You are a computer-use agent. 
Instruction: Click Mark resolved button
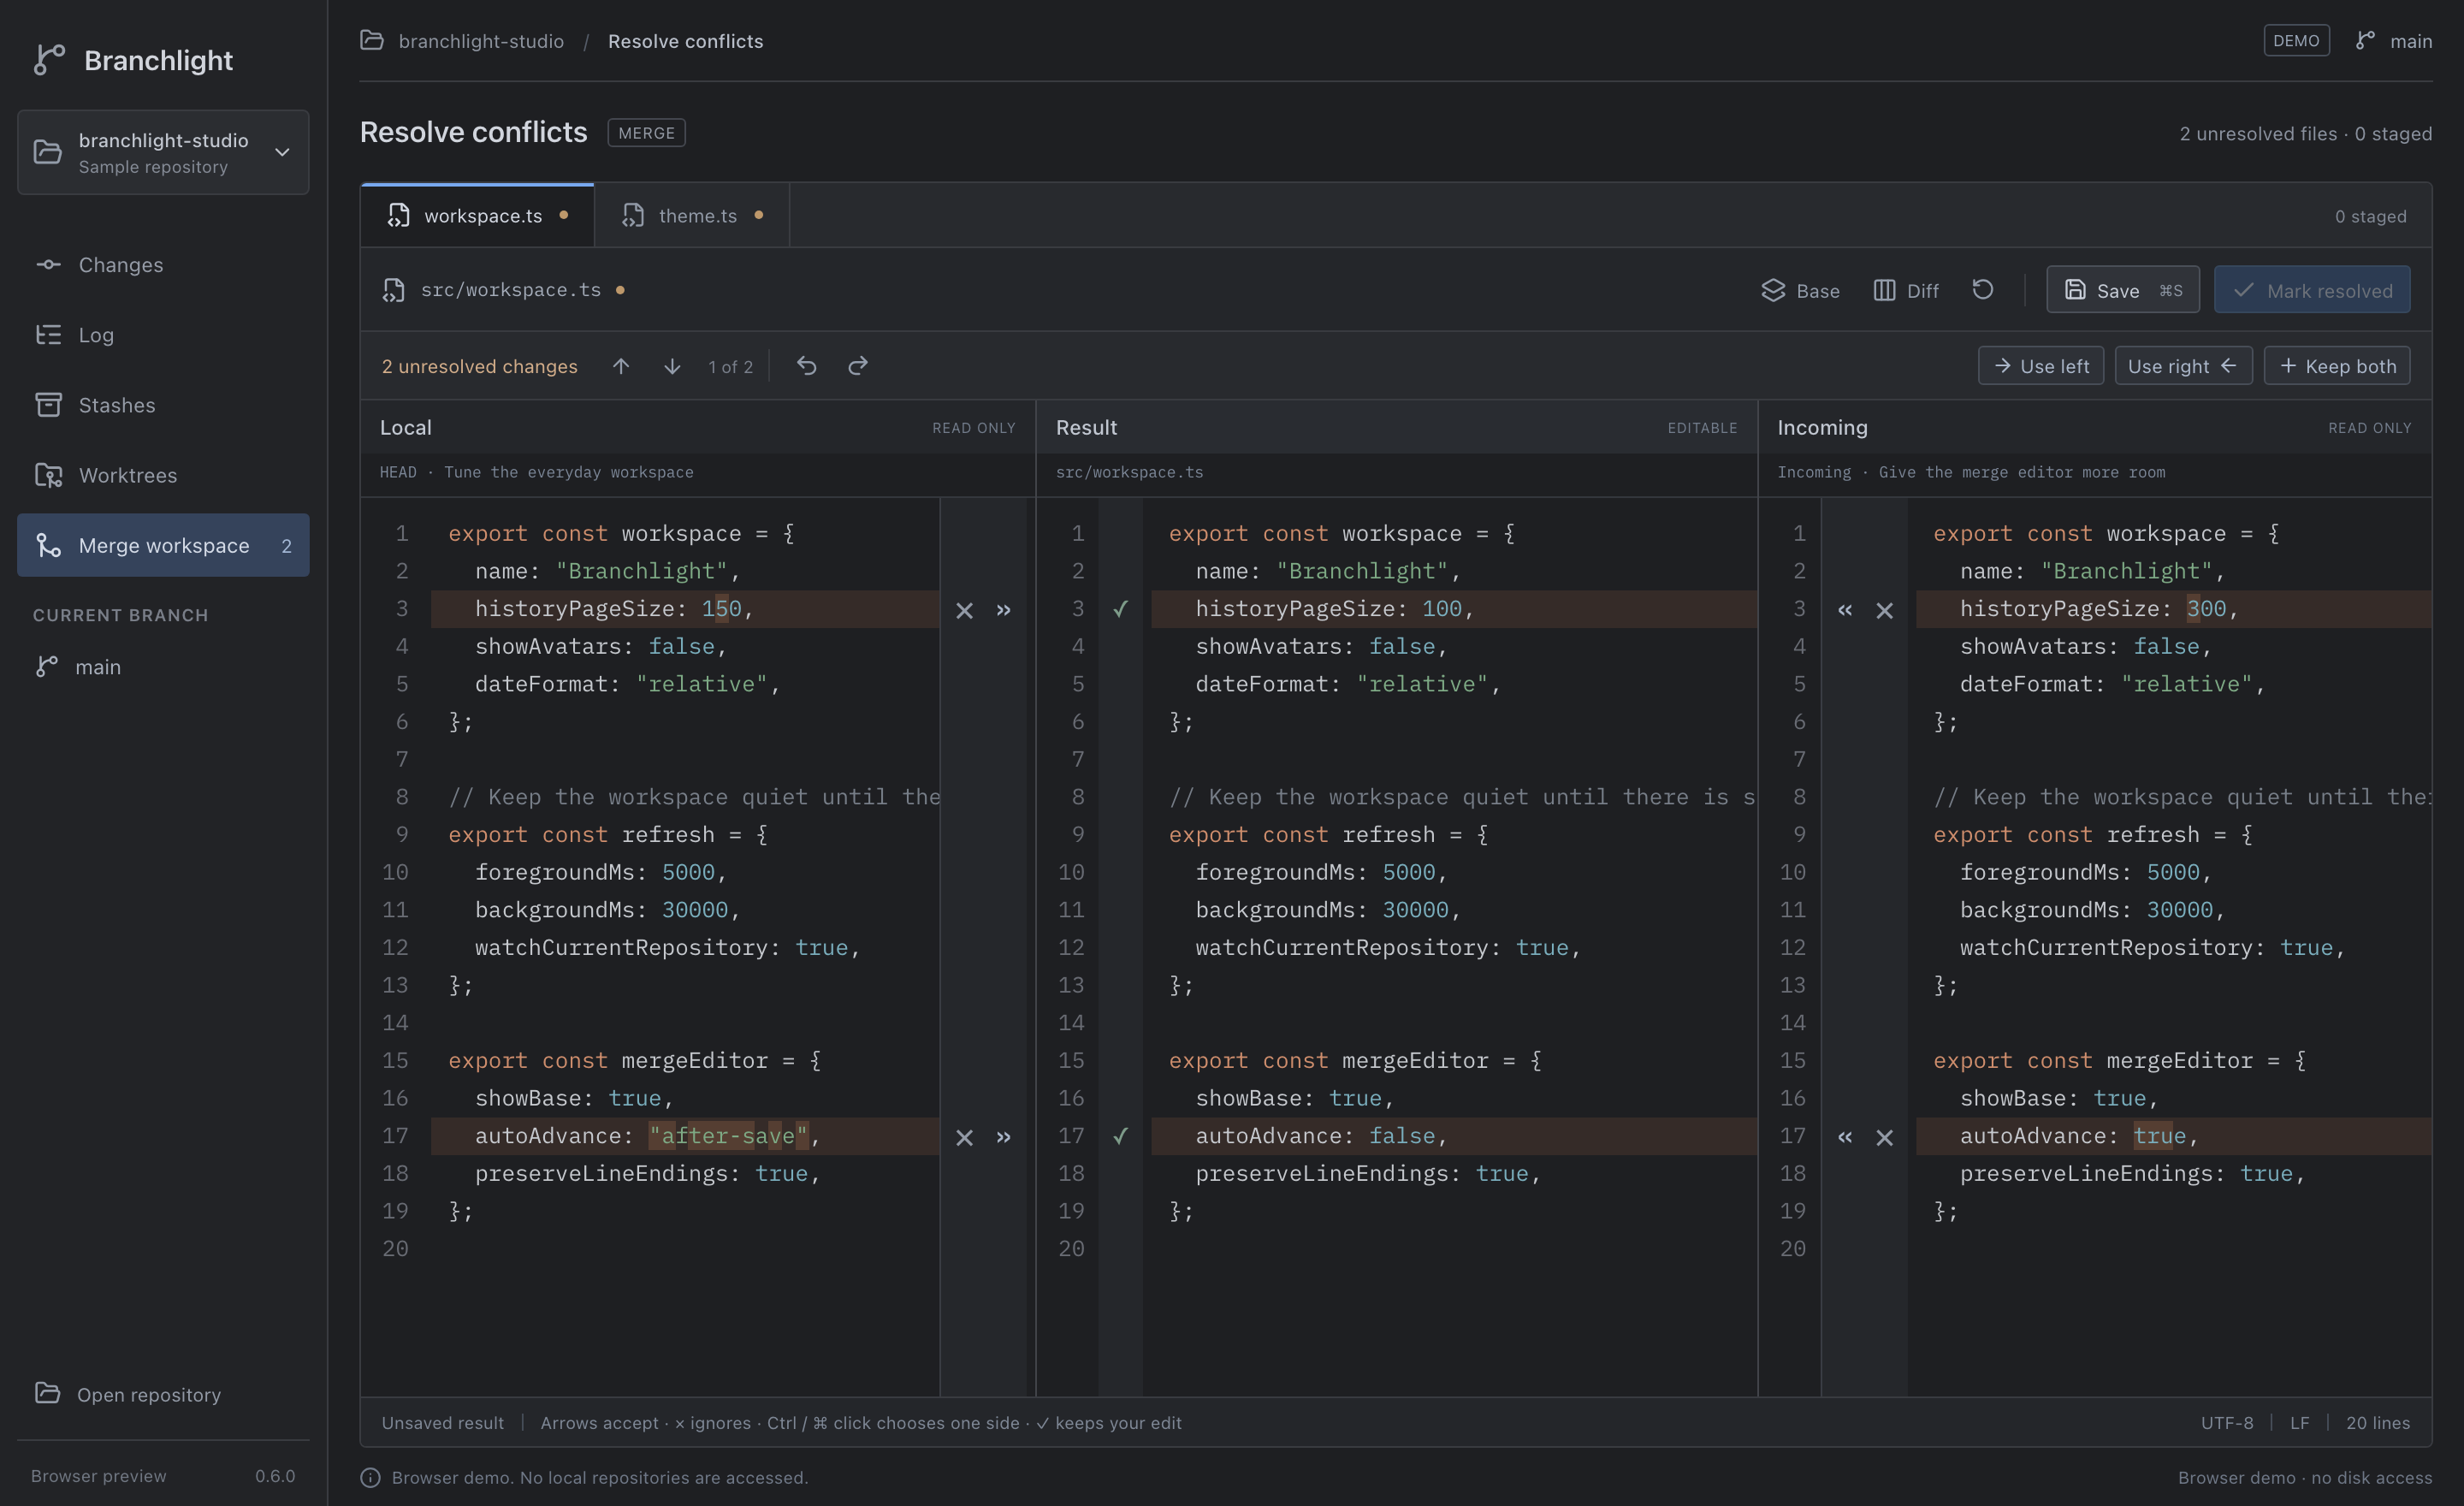(x=2312, y=290)
